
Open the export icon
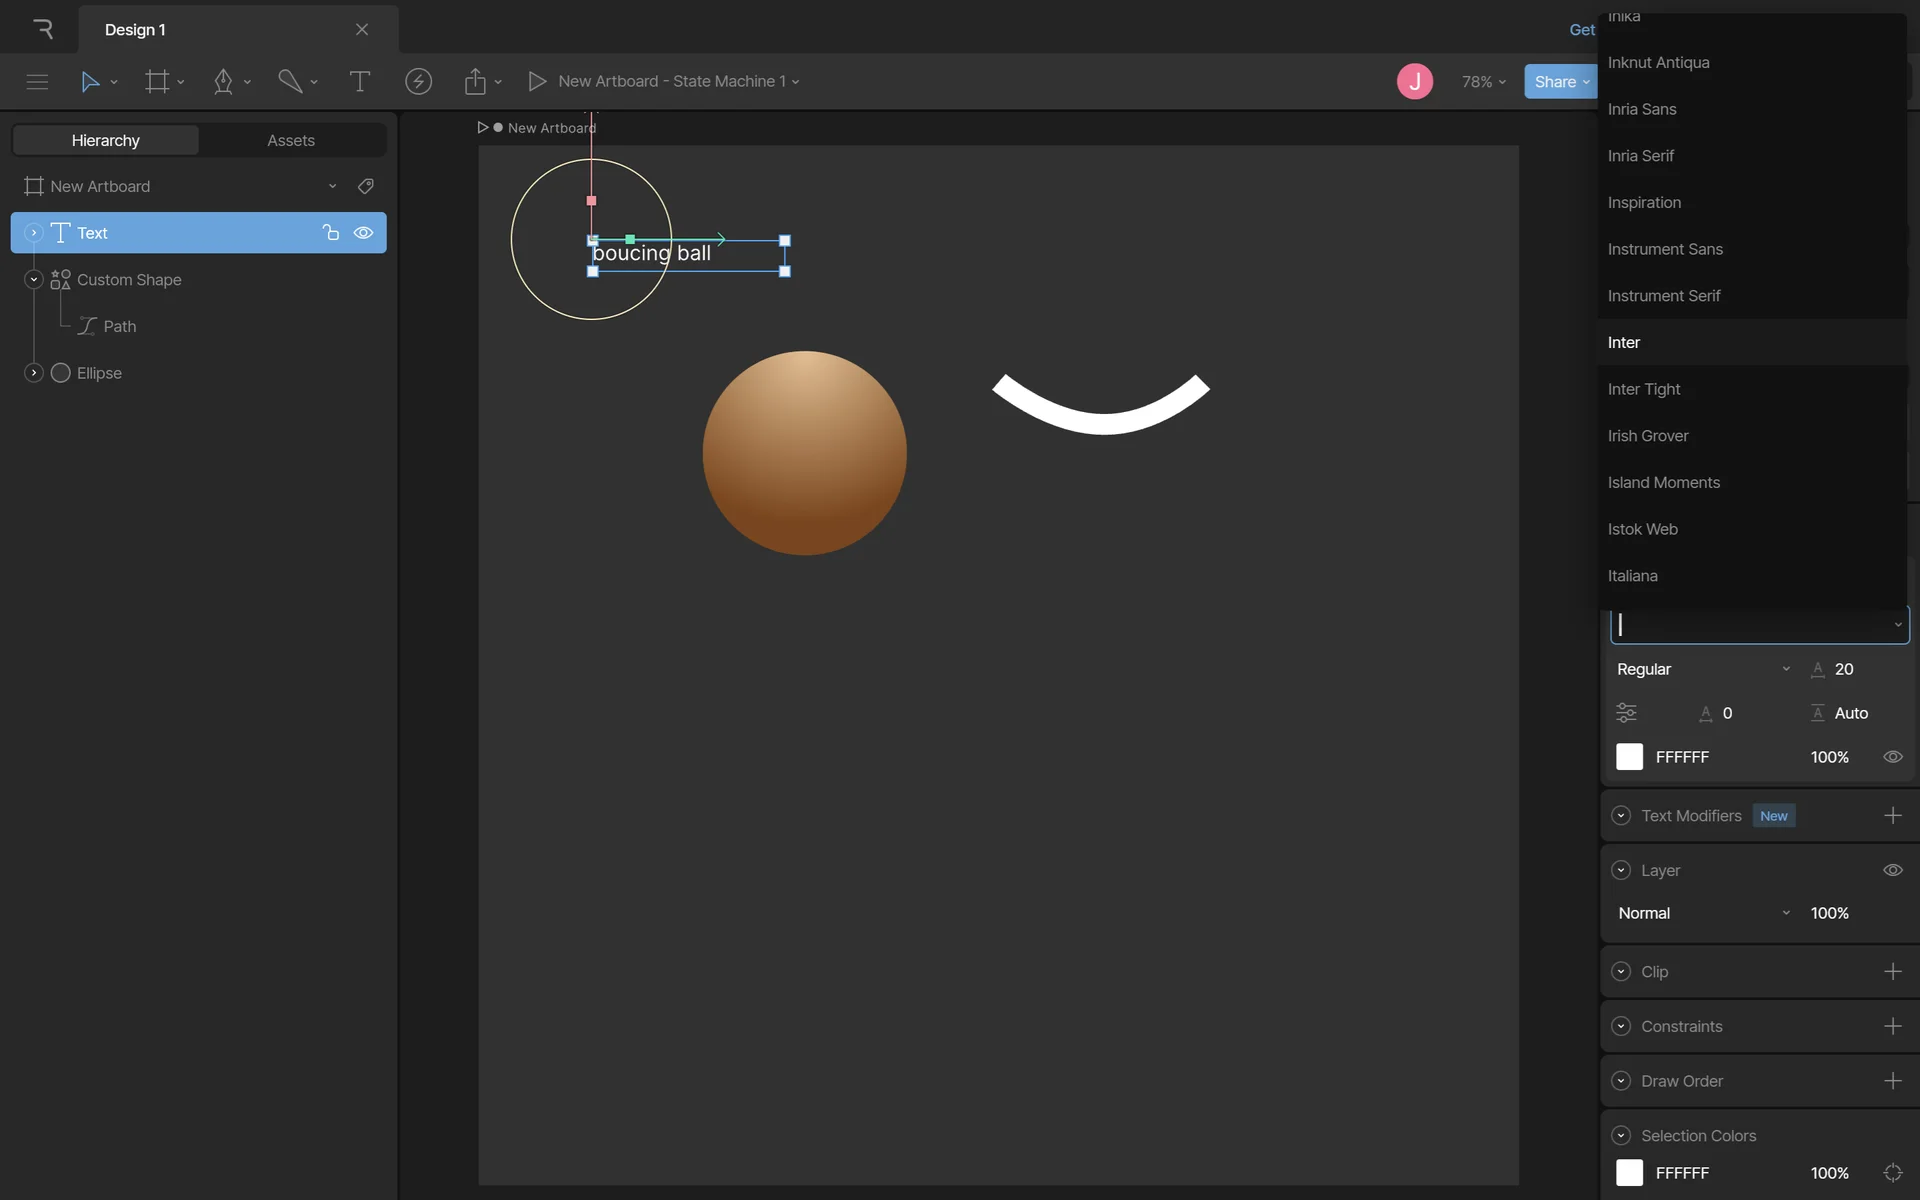coord(475,81)
